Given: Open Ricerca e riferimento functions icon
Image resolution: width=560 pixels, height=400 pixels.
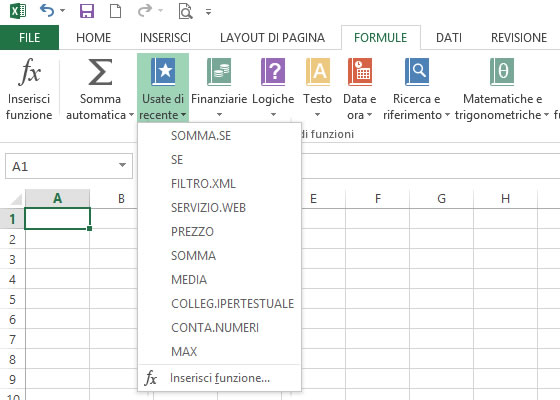Looking at the screenshot, I should (417, 72).
